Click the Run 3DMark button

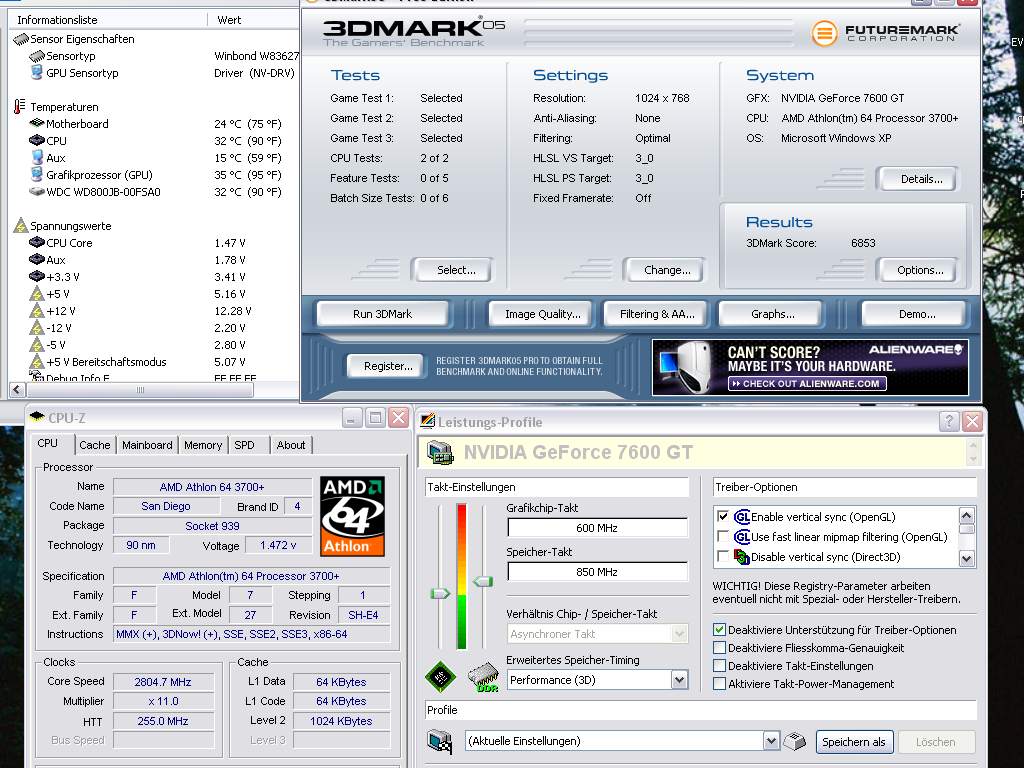coord(383,314)
